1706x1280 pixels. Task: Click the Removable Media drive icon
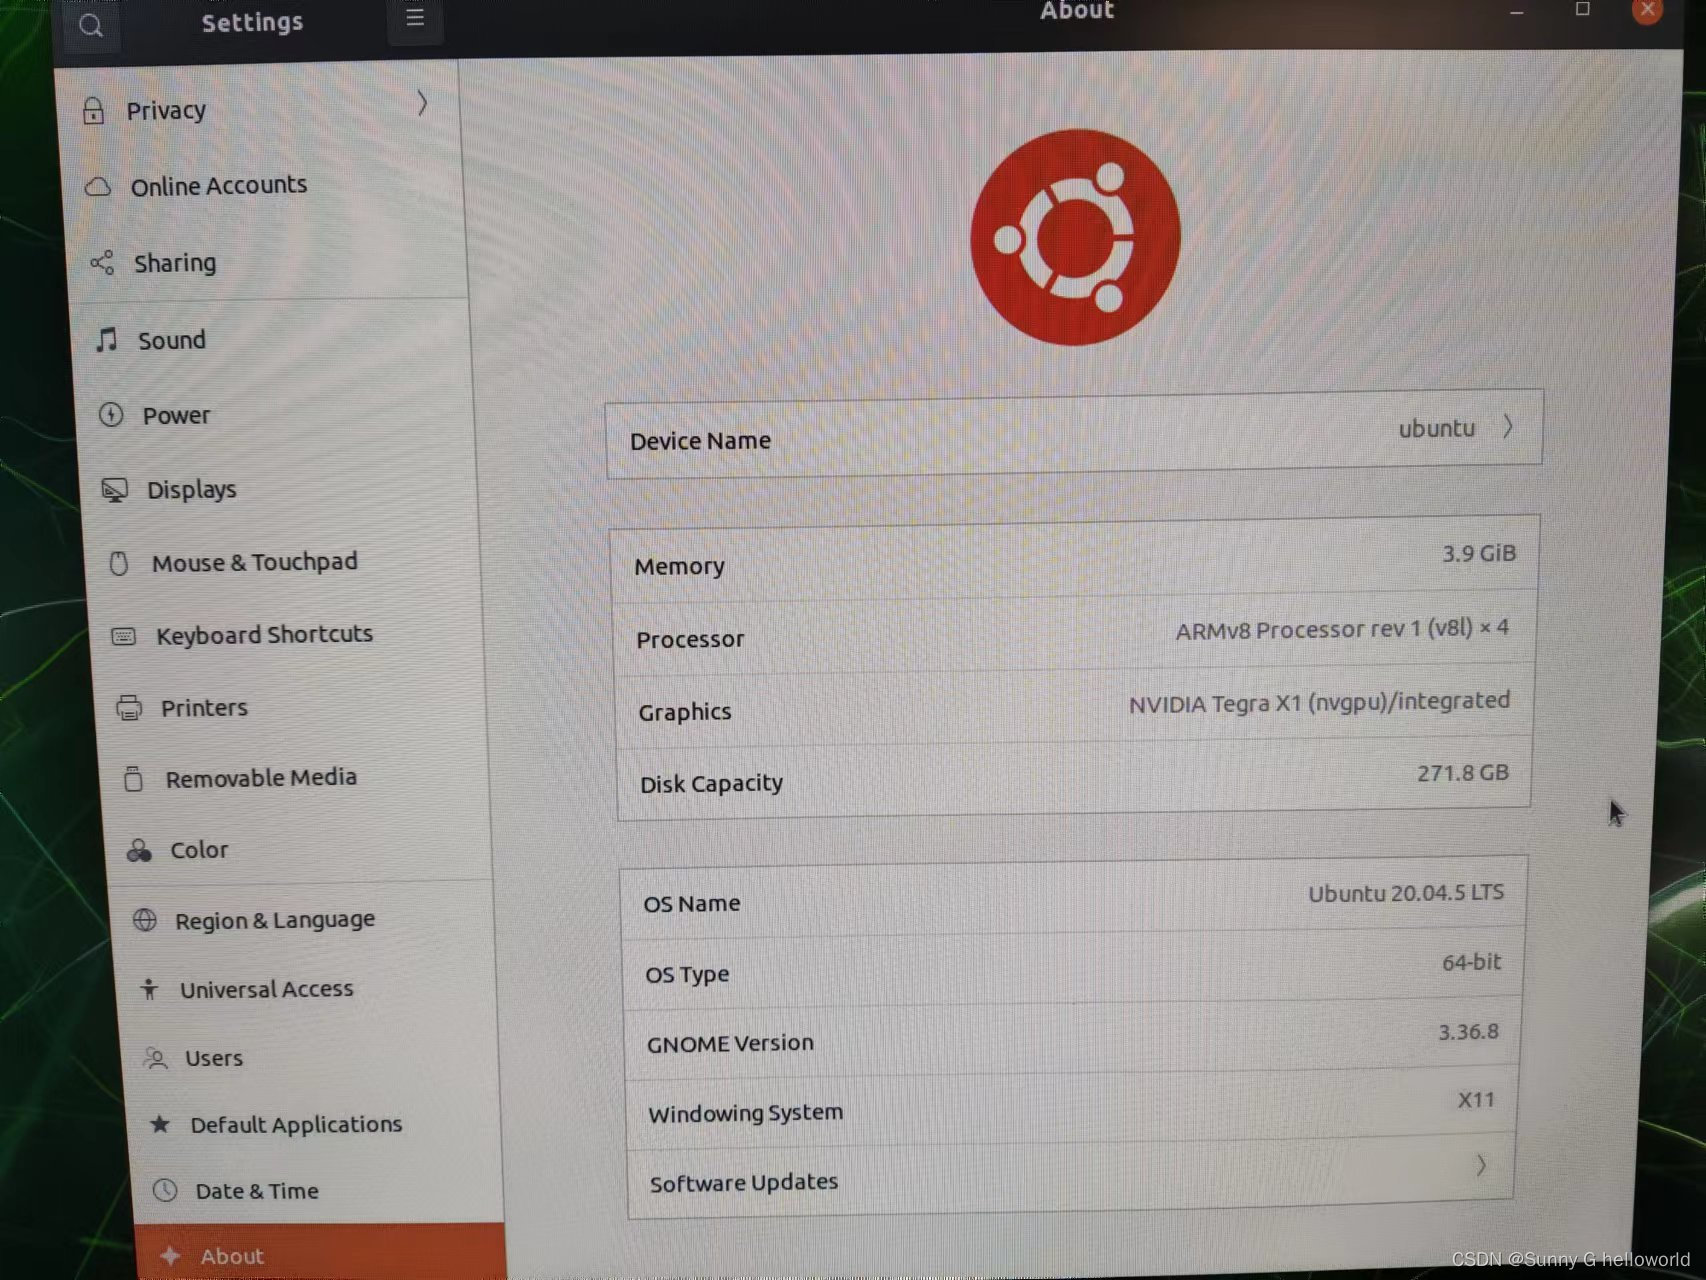point(133,778)
